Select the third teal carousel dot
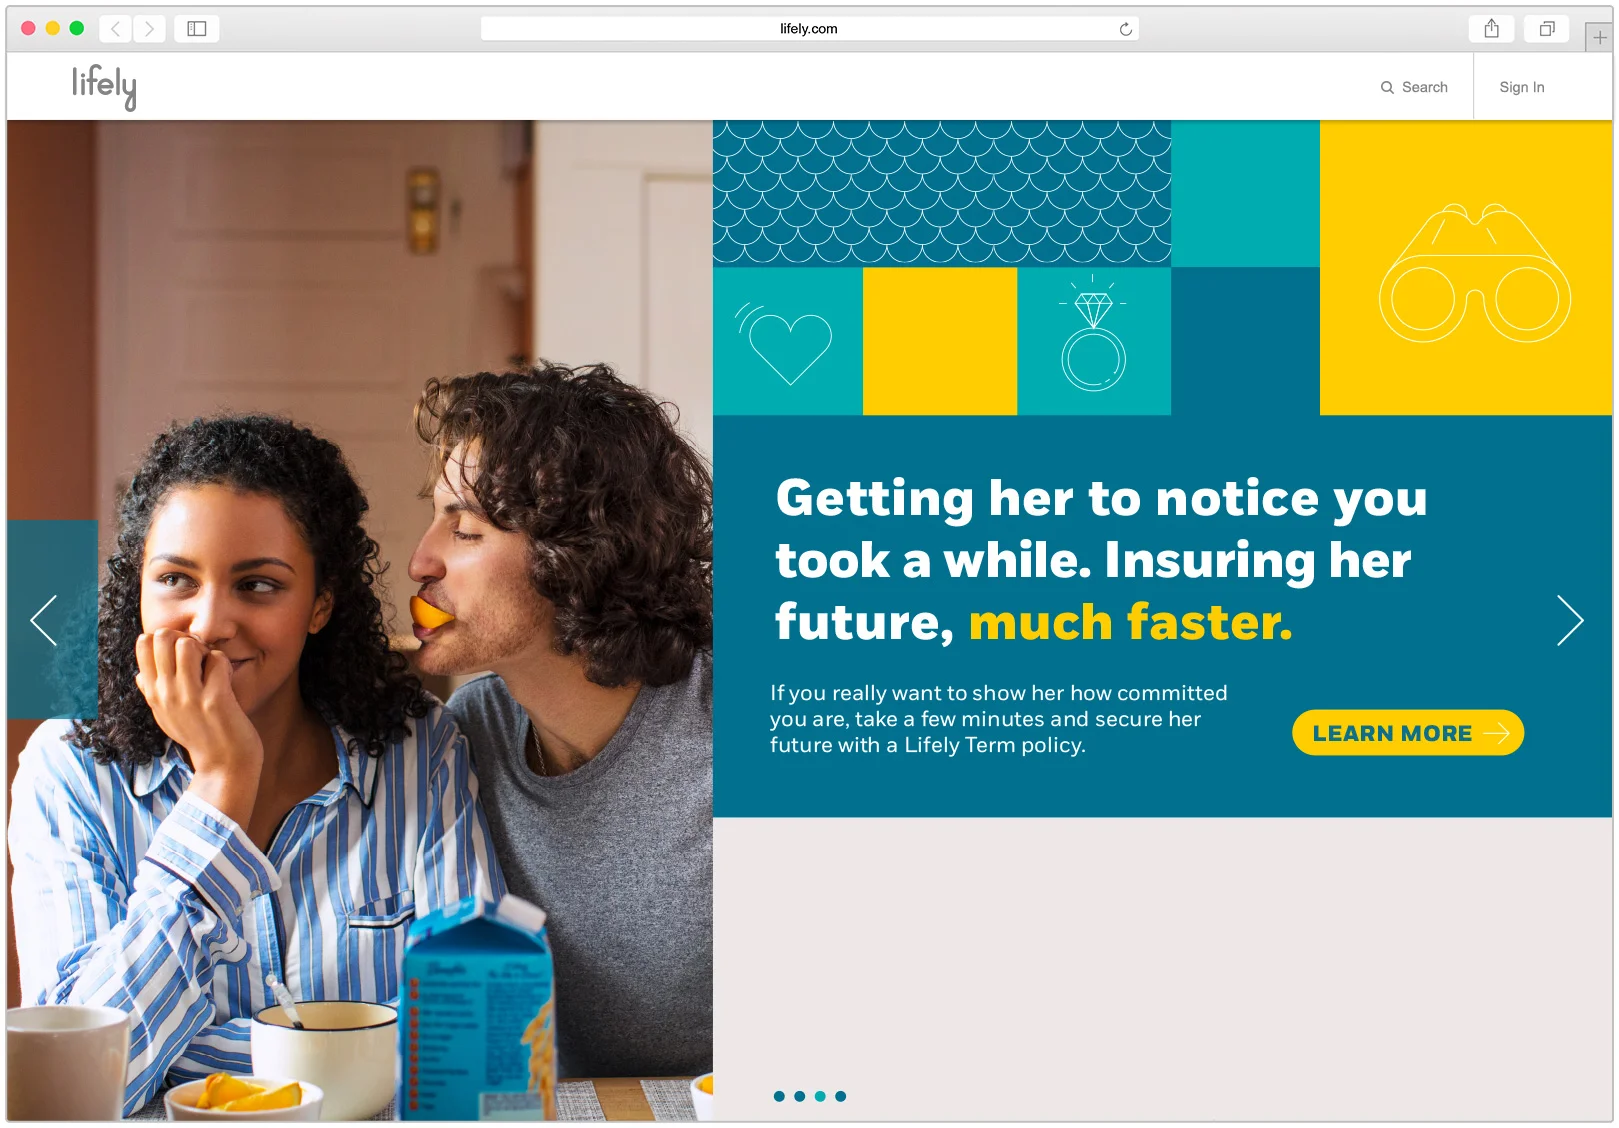This screenshot has height=1128, width=1619. pos(820,1096)
